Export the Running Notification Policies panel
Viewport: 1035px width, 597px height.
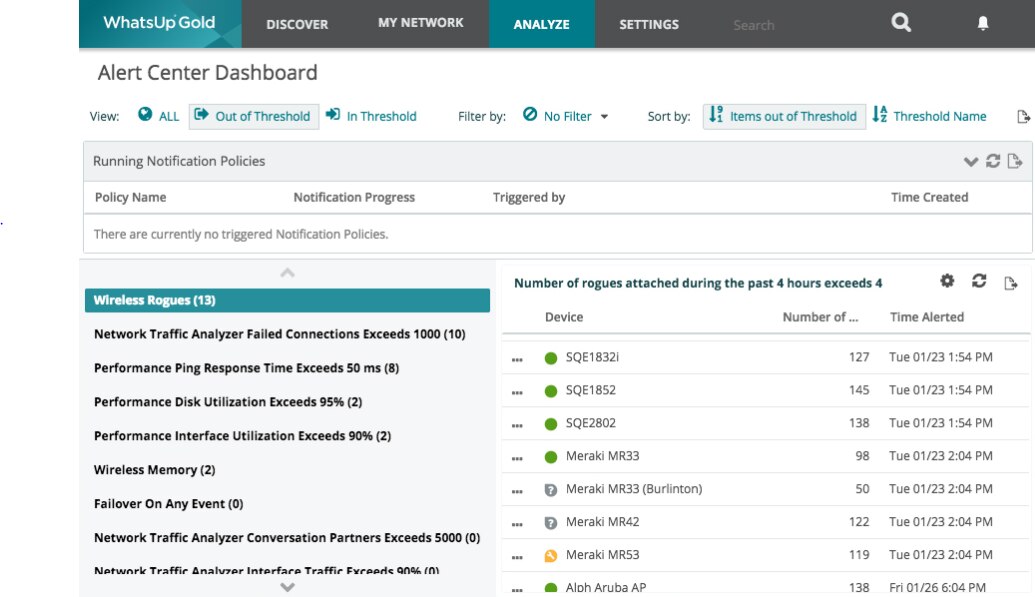pyautogui.click(x=1015, y=161)
